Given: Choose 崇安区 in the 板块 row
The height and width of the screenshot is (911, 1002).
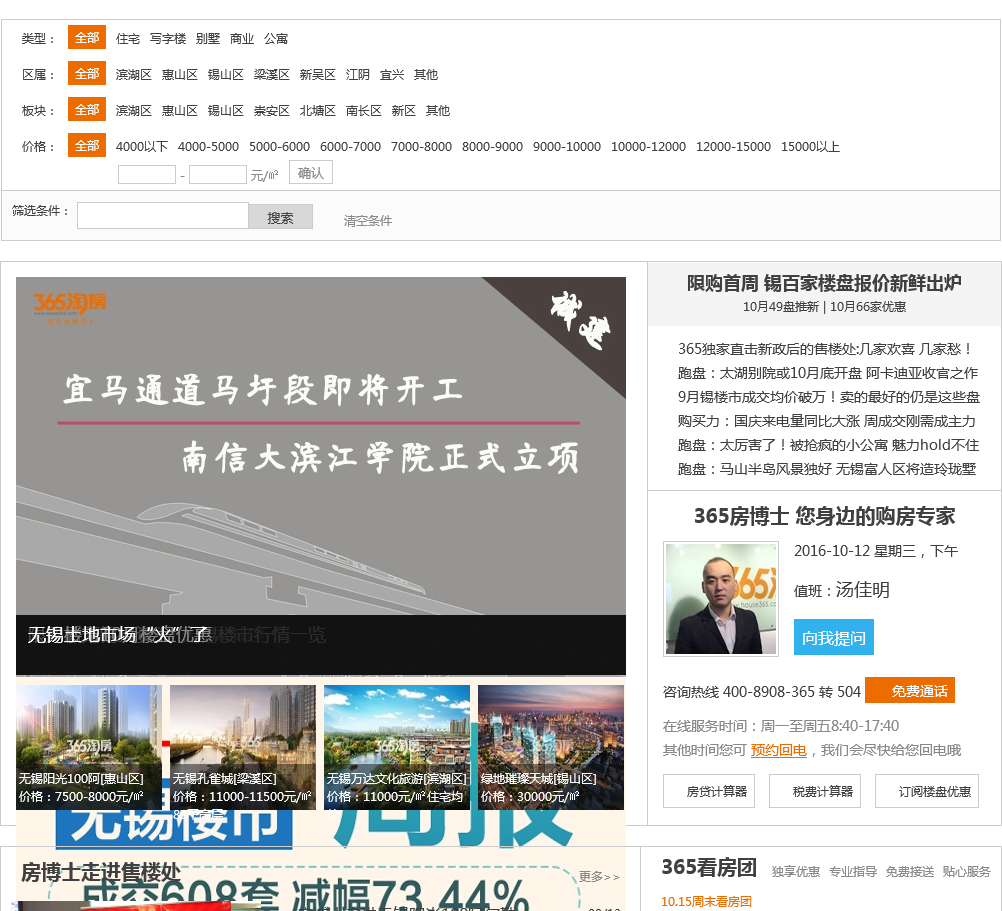Looking at the screenshot, I should (x=272, y=111).
